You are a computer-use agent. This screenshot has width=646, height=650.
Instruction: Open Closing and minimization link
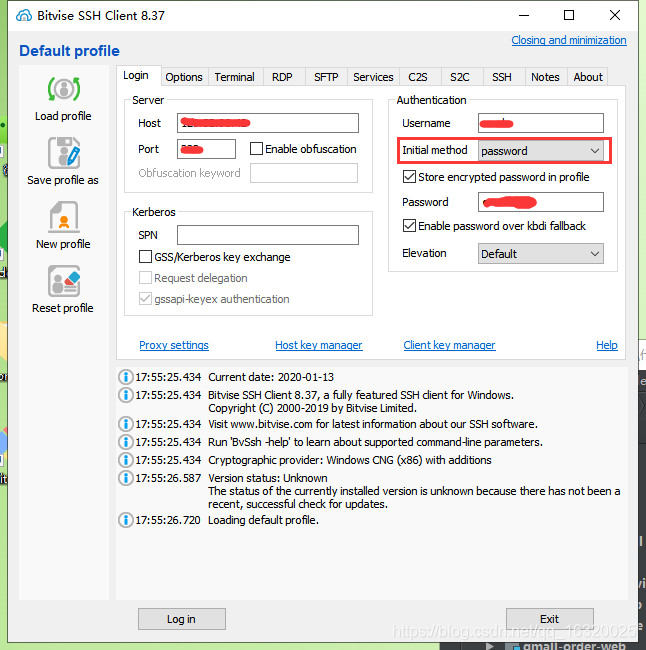click(x=569, y=40)
